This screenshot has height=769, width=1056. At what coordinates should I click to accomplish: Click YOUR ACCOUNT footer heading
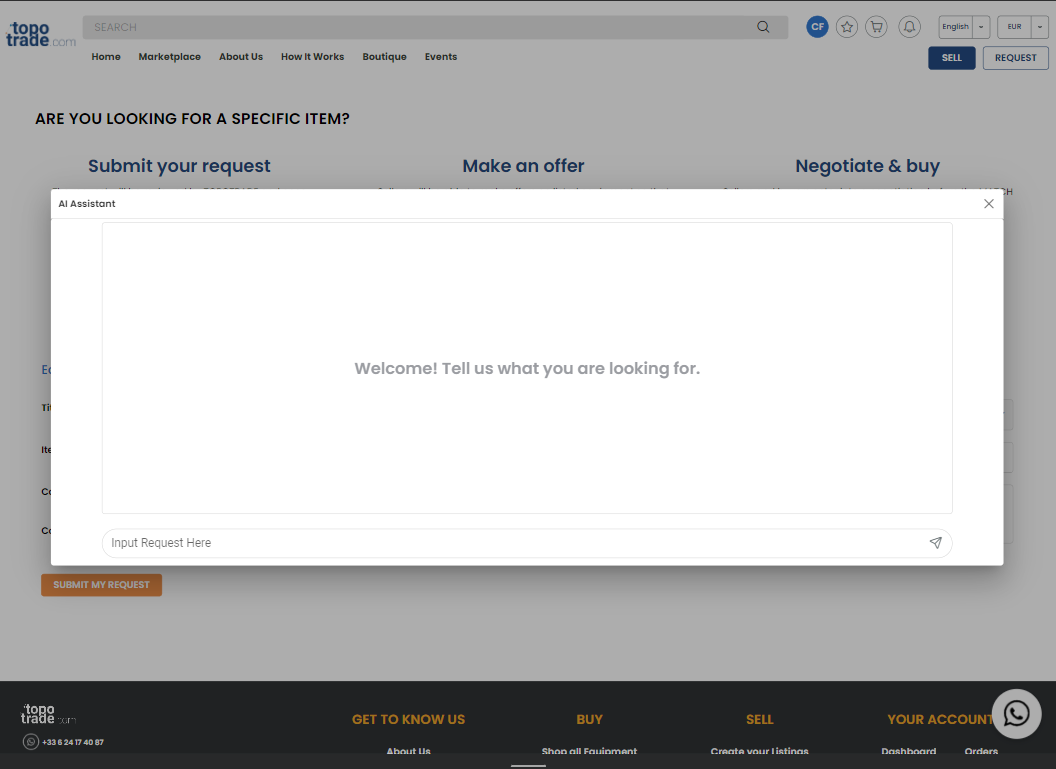point(940,719)
